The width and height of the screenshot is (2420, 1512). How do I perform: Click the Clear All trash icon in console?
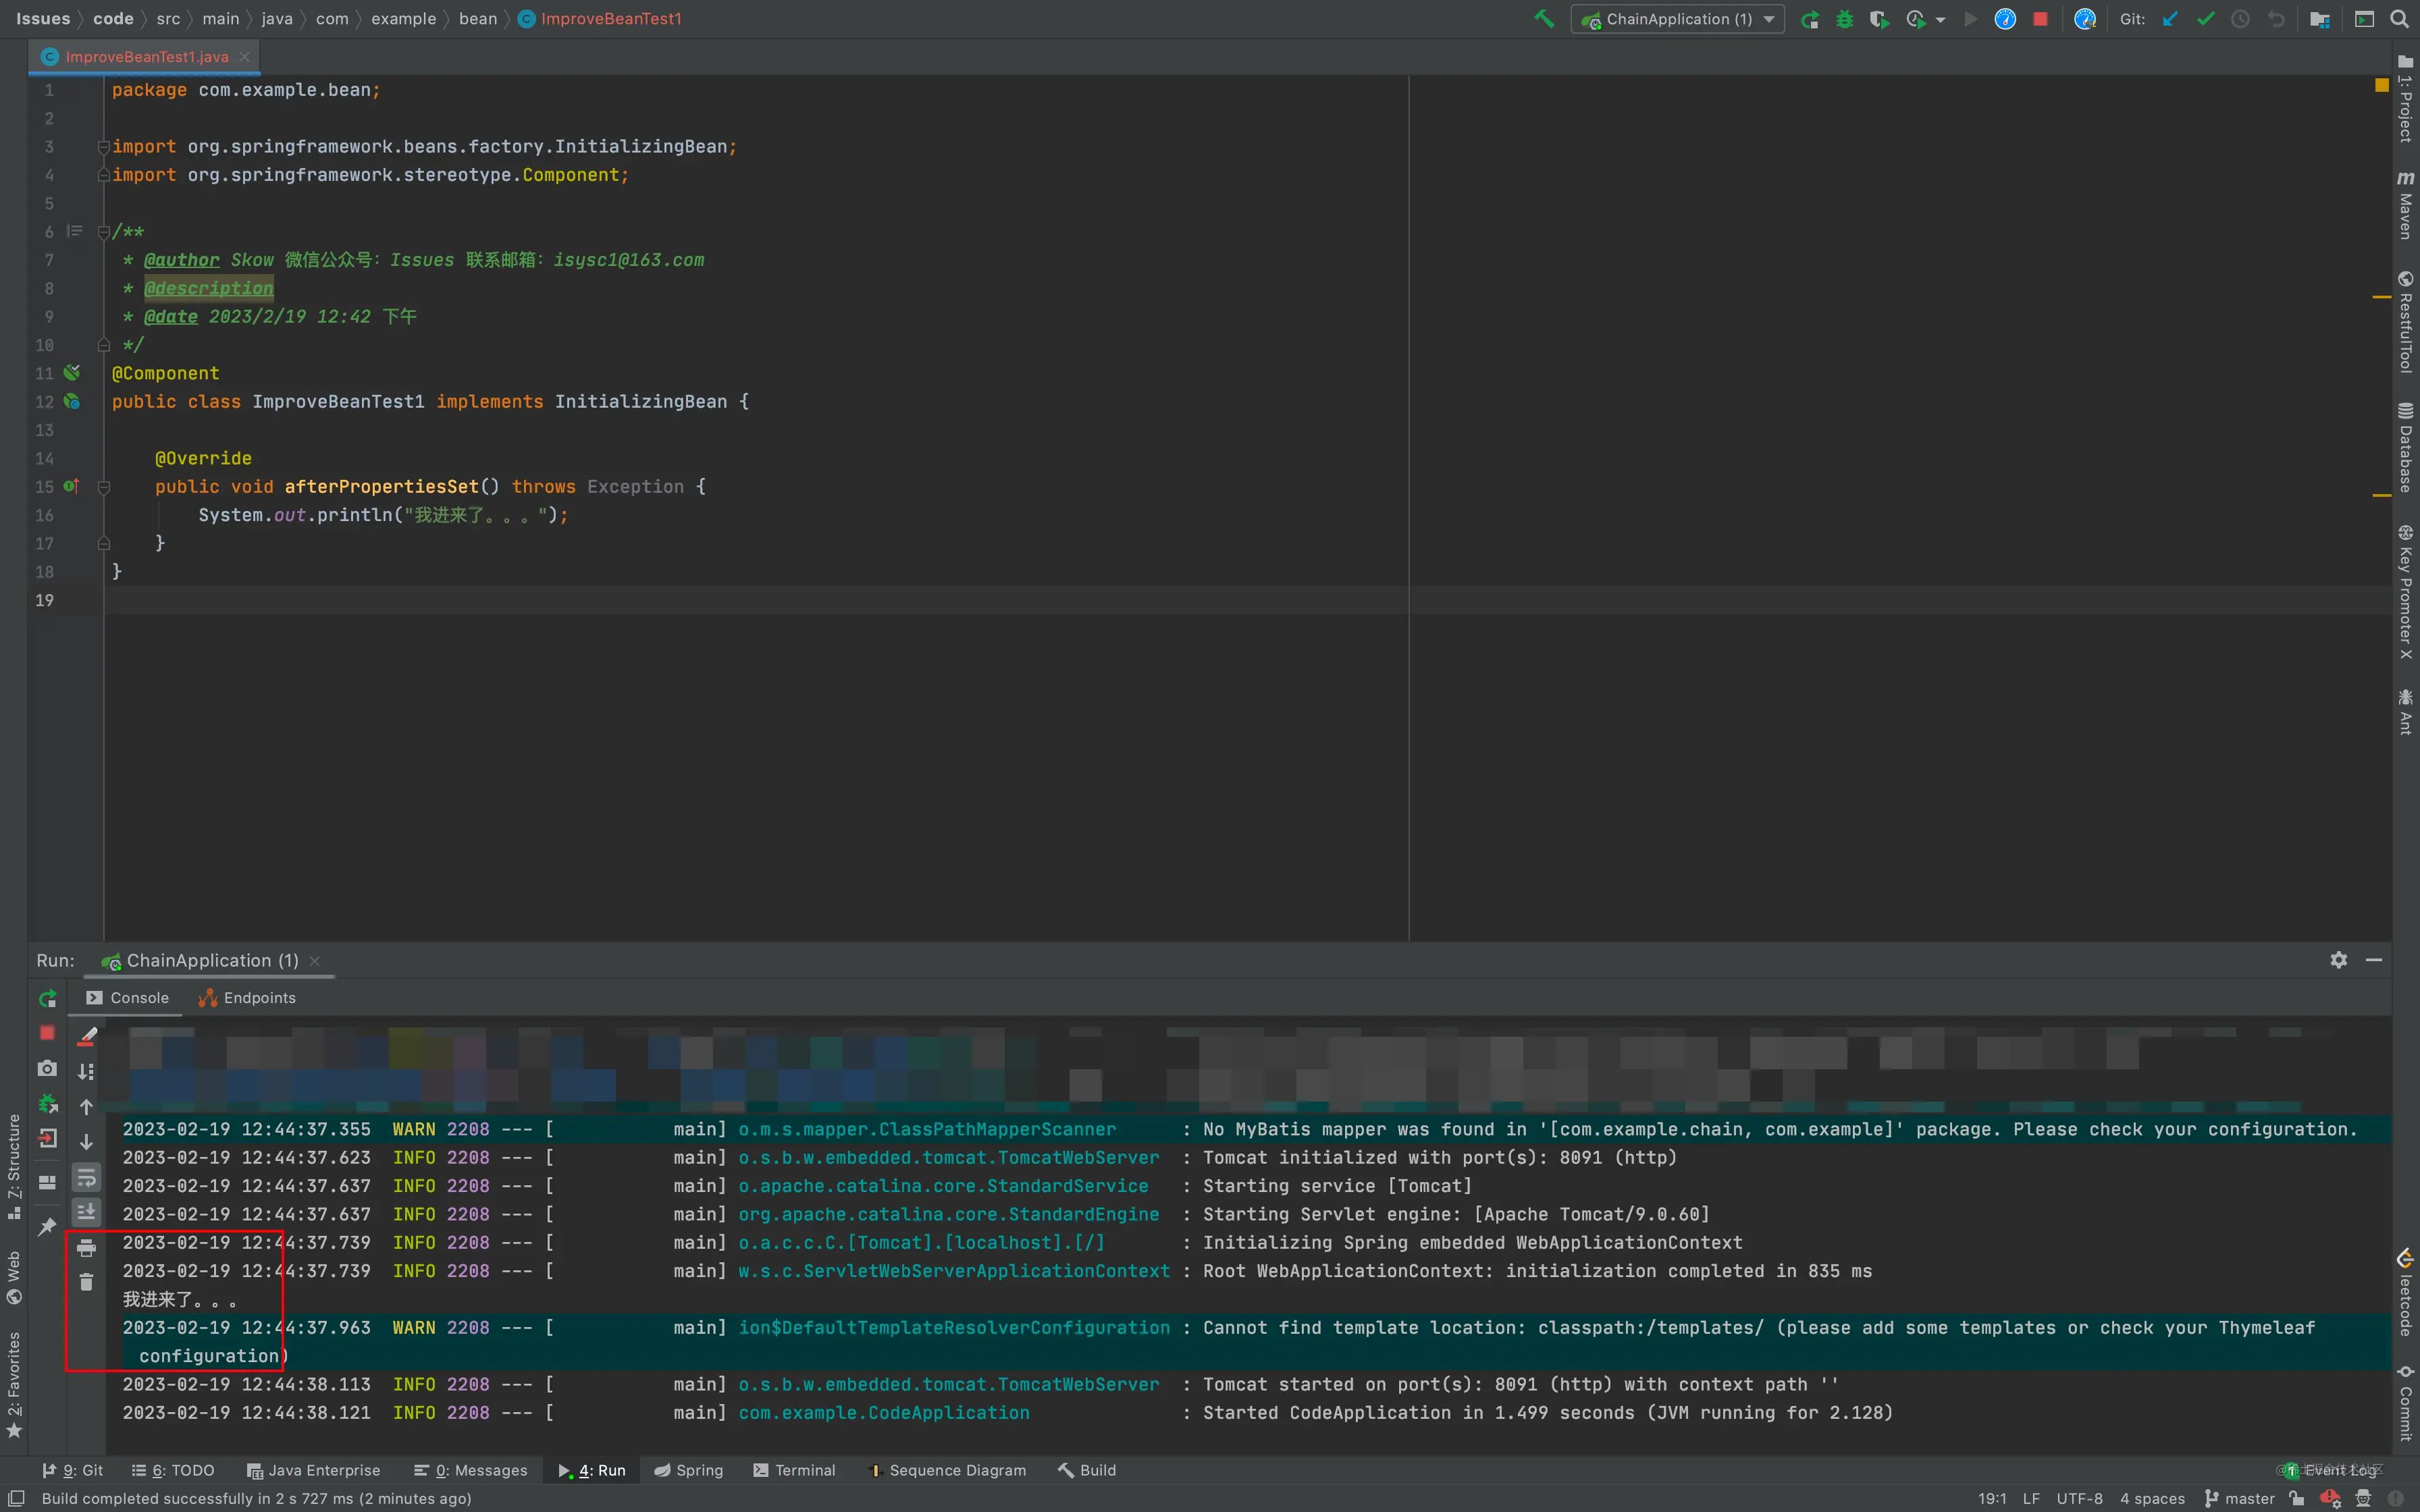tap(87, 1282)
